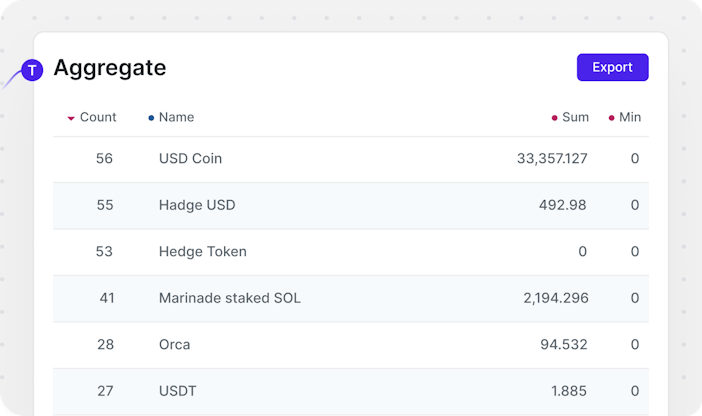Sort table by Count column

click(x=98, y=117)
